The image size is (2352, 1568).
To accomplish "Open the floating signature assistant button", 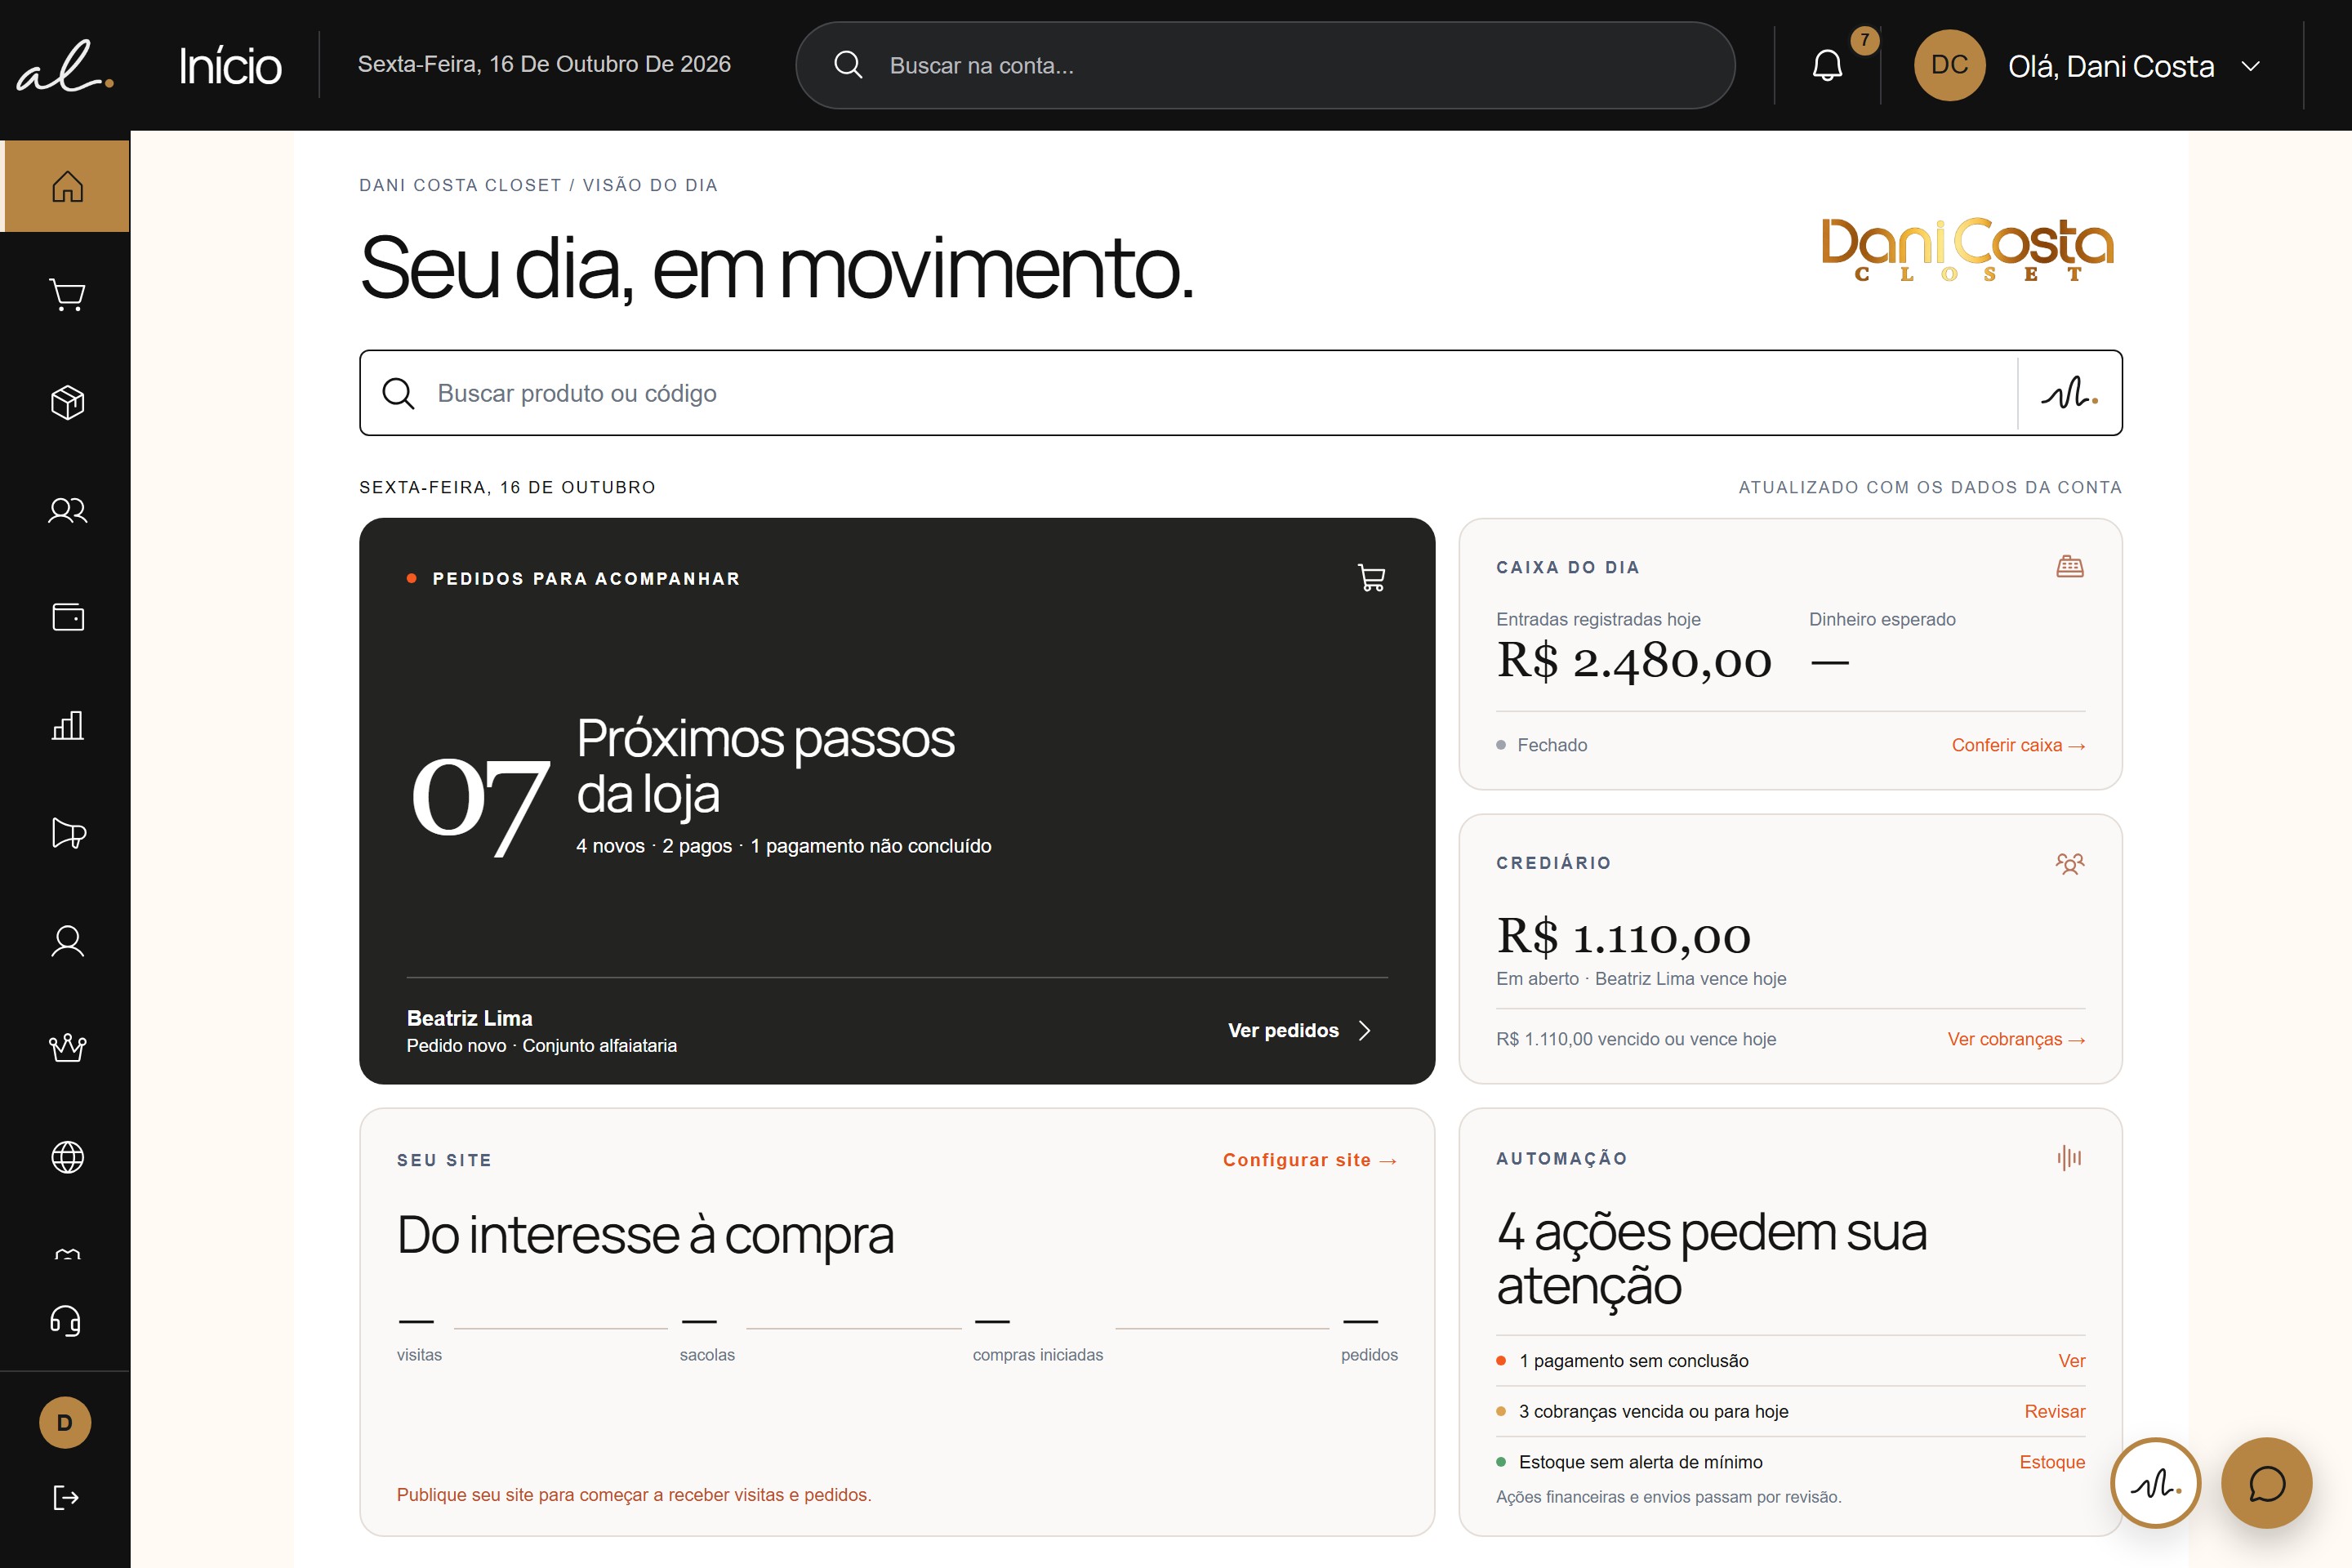I will click(2155, 1483).
